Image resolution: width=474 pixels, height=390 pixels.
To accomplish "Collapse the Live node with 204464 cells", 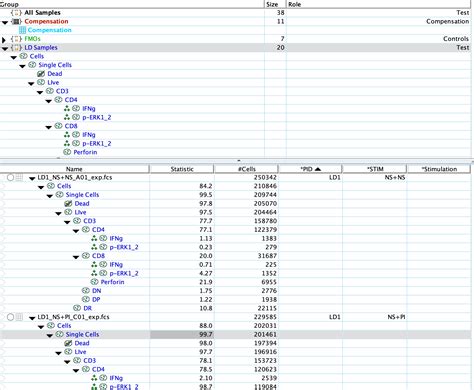I will point(58,213).
